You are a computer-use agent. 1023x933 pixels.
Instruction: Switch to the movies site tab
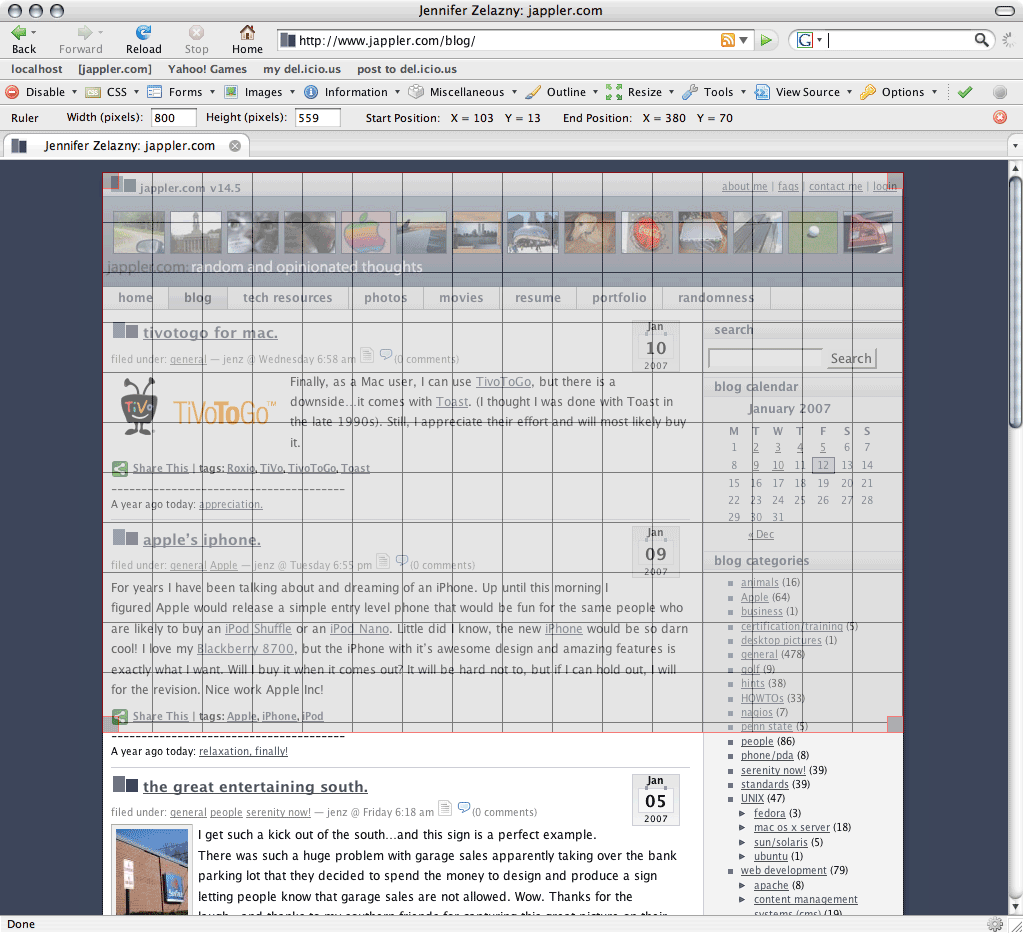click(461, 298)
